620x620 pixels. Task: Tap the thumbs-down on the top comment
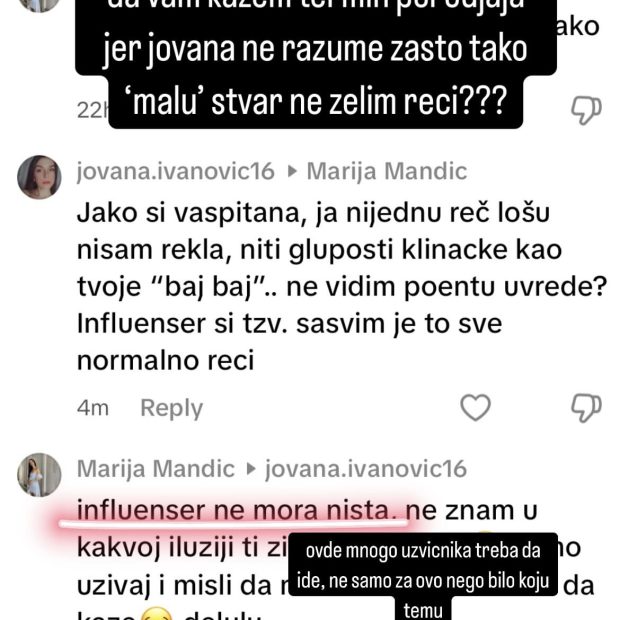click(586, 110)
